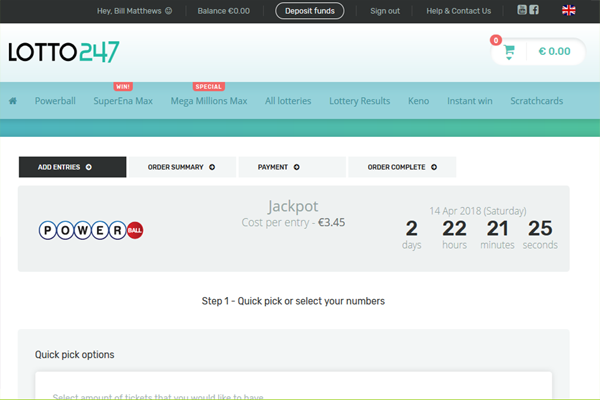Open Instant win menu item
The height and width of the screenshot is (400, 600).
point(470,101)
